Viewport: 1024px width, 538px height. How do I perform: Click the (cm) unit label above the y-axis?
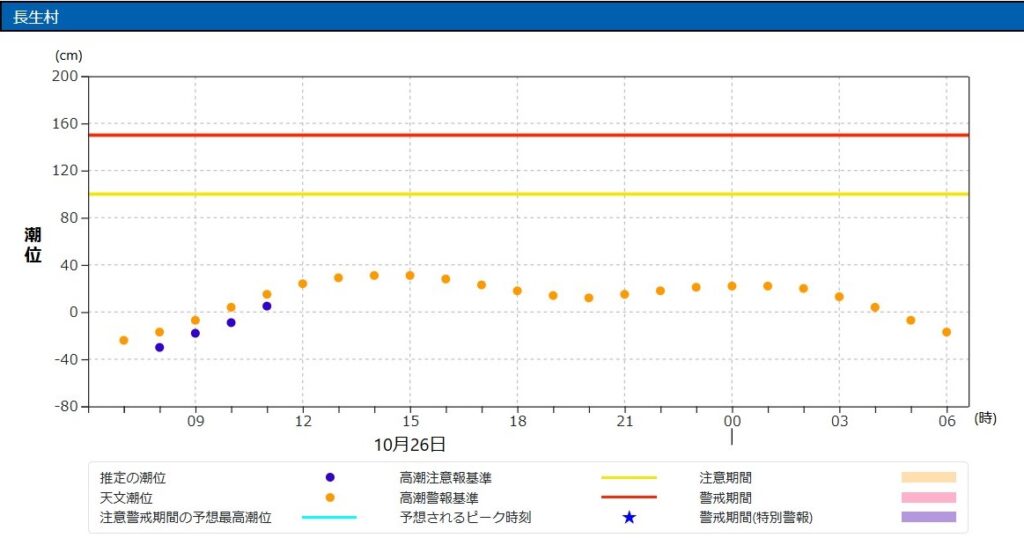click(x=69, y=56)
